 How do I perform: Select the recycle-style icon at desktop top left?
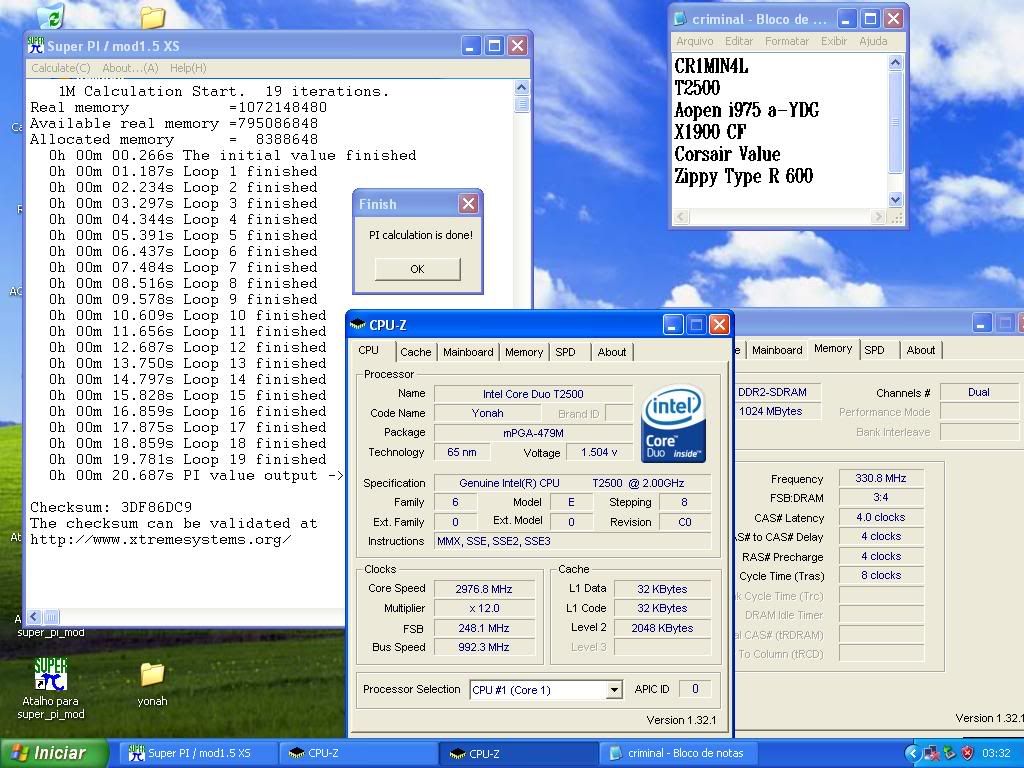(x=51, y=16)
